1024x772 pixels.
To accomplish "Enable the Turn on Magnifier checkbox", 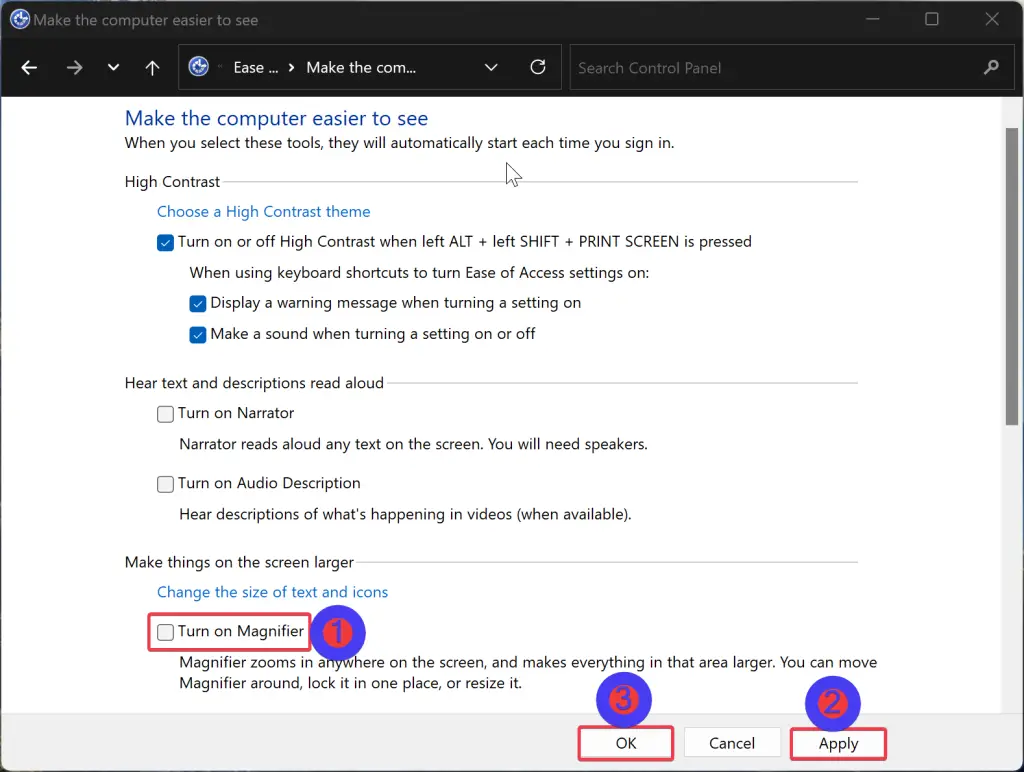I will 164,631.
